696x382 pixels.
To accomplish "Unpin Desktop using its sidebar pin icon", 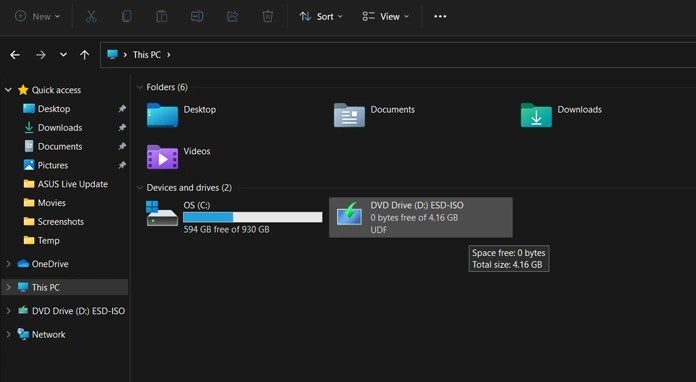I will [122, 109].
